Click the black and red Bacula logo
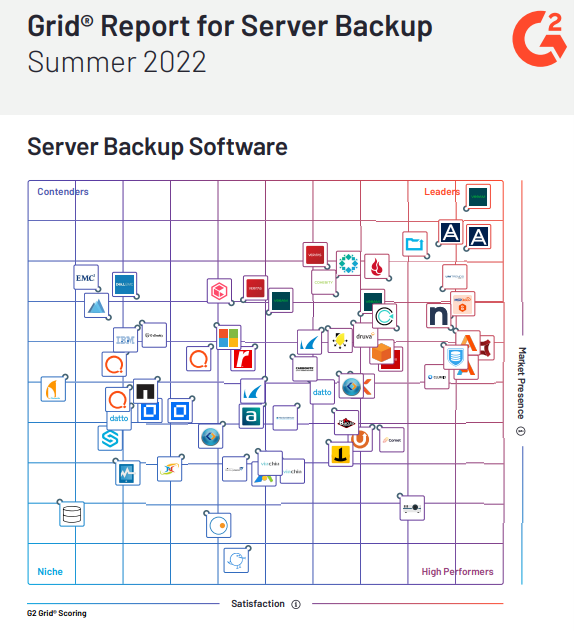Image resolution: width=574 pixels, height=631 pixels. click(346, 423)
